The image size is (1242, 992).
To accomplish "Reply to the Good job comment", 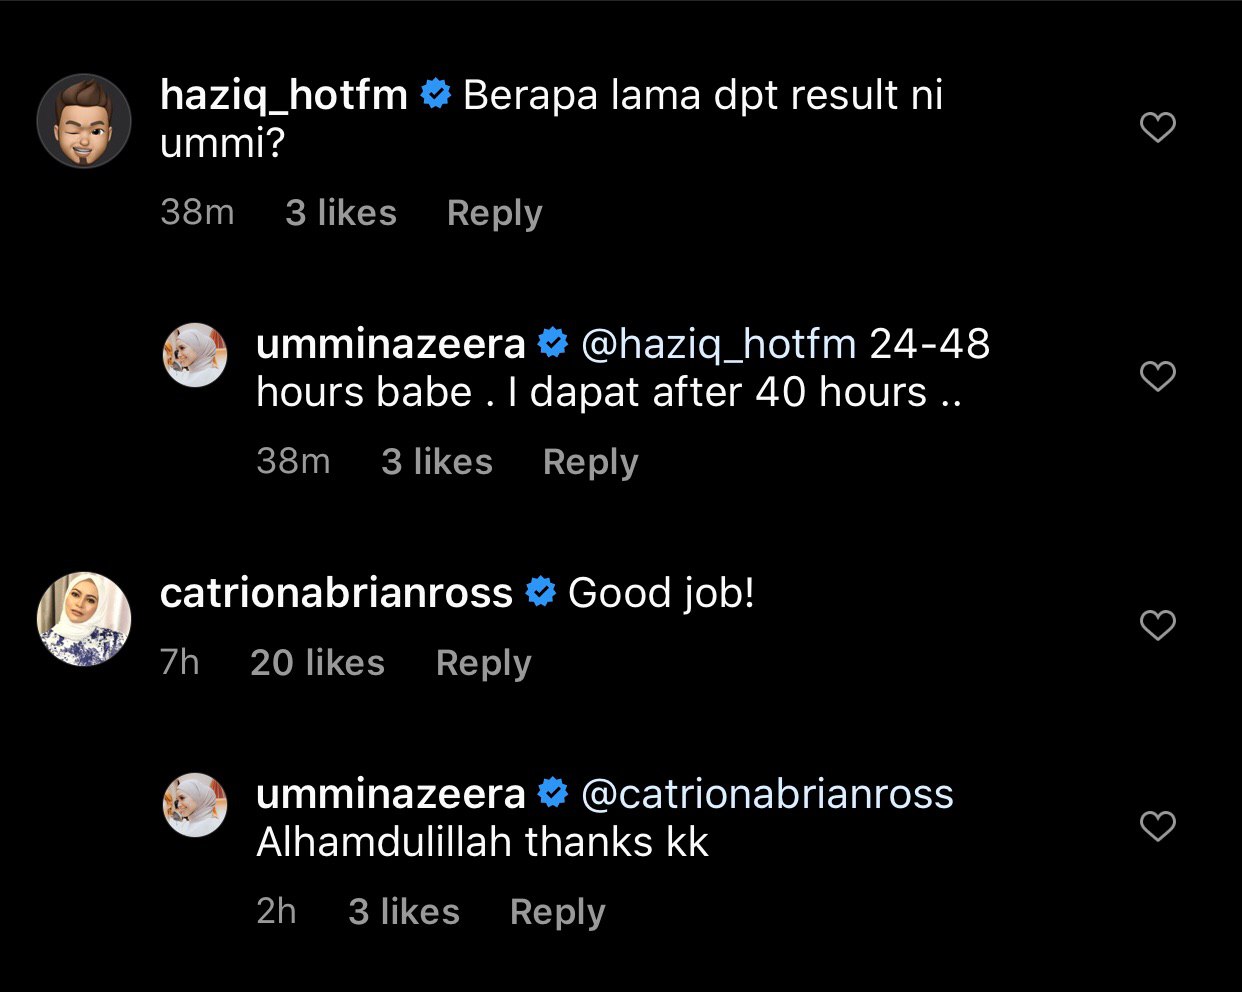I will 483,663.
